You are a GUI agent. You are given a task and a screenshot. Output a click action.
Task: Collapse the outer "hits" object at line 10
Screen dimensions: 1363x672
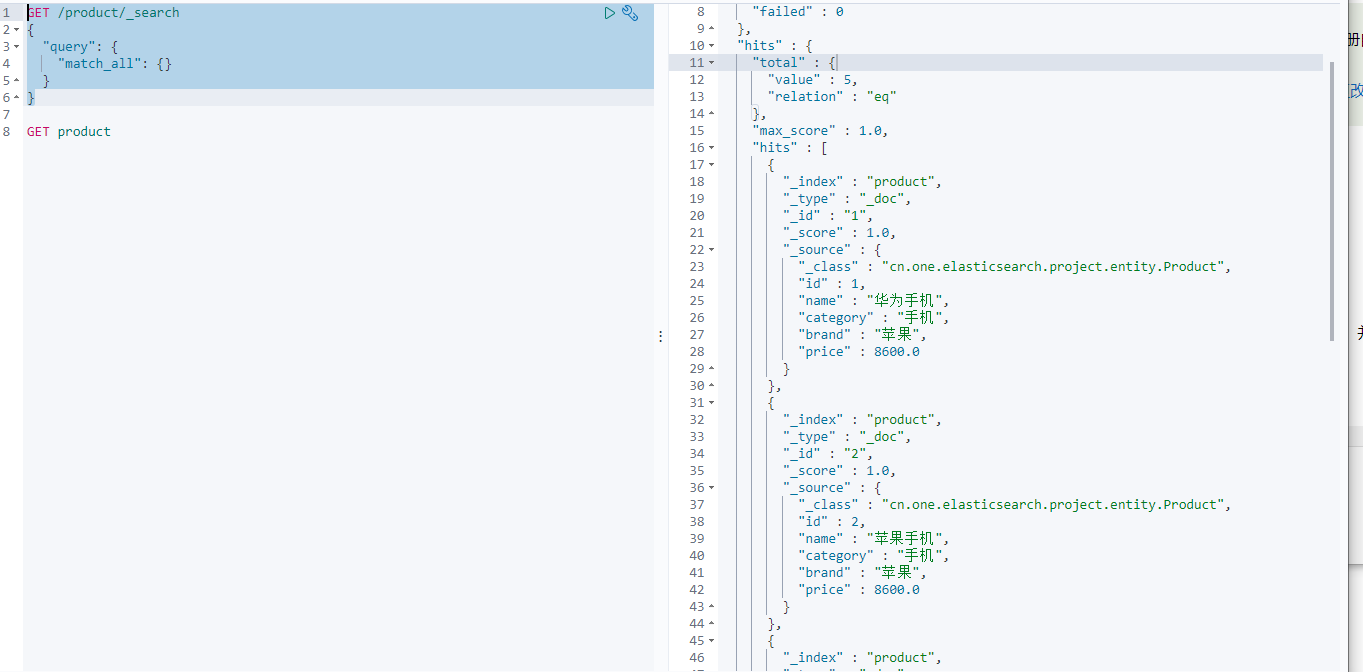click(x=710, y=45)
